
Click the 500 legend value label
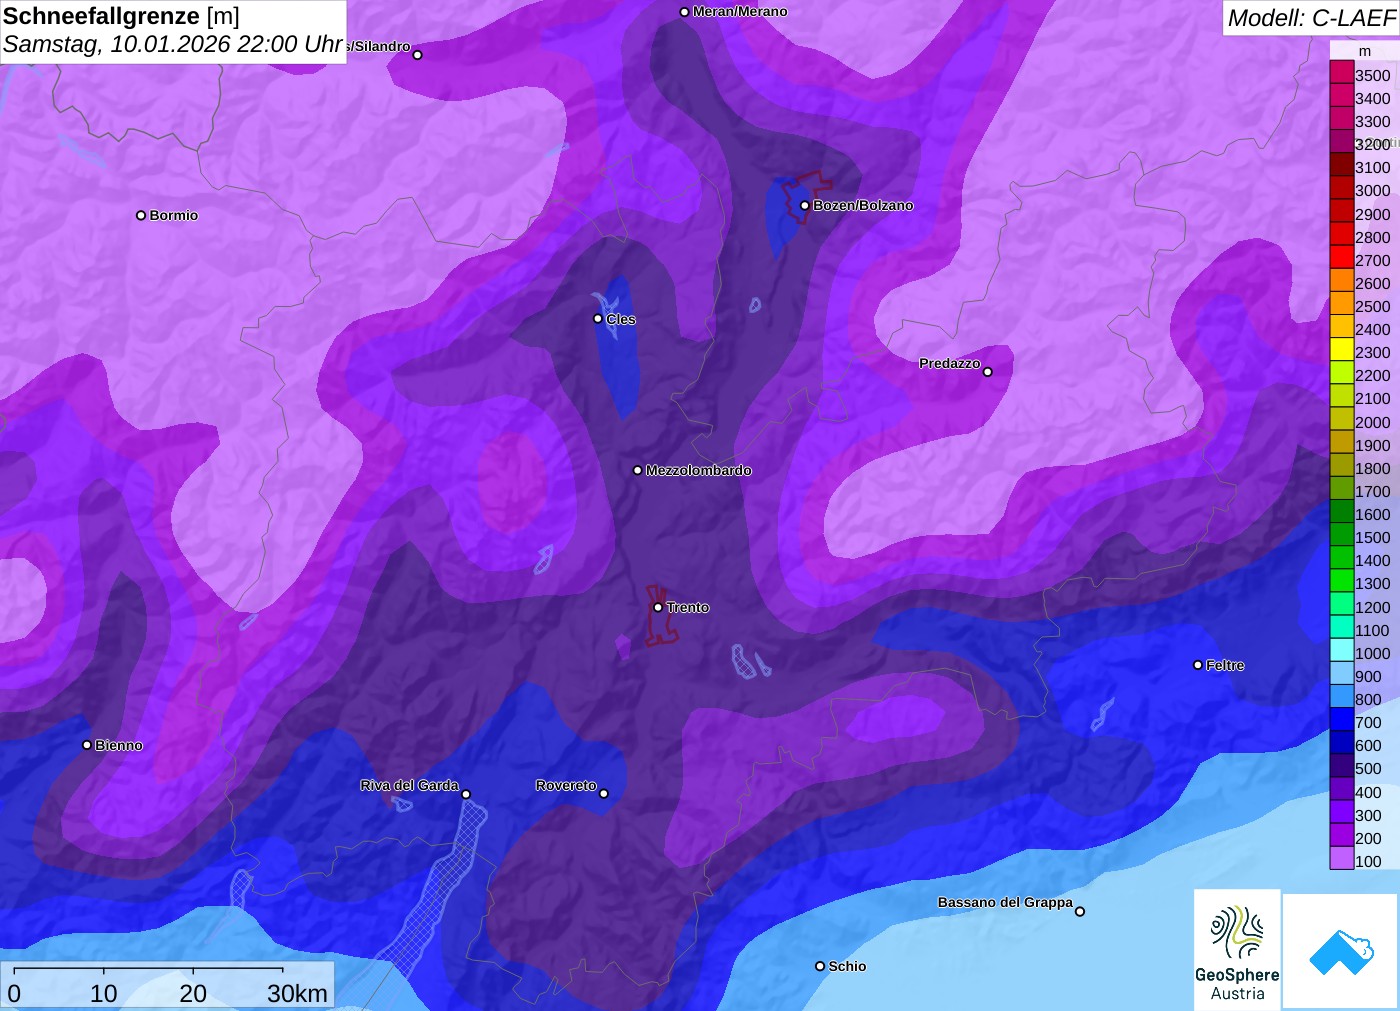(1368, 769)
